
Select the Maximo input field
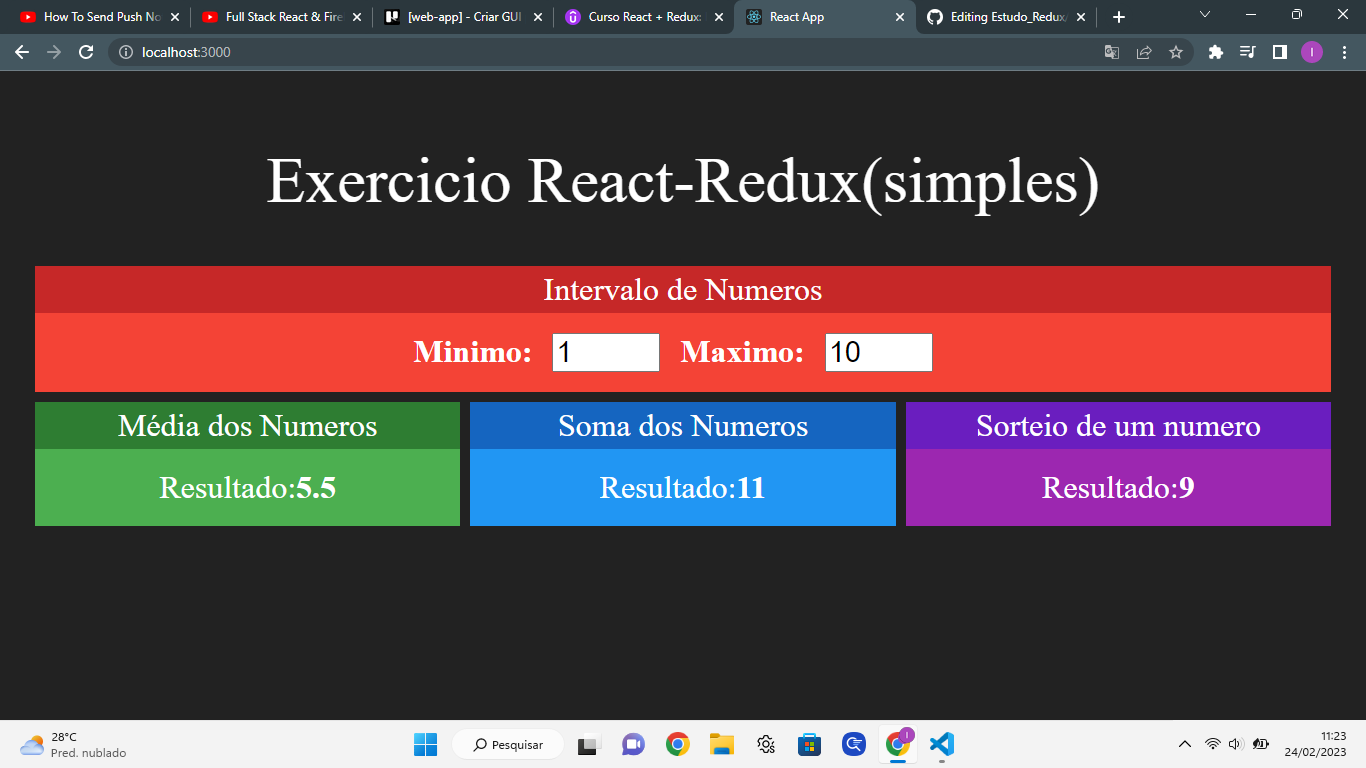pos(878,352)
